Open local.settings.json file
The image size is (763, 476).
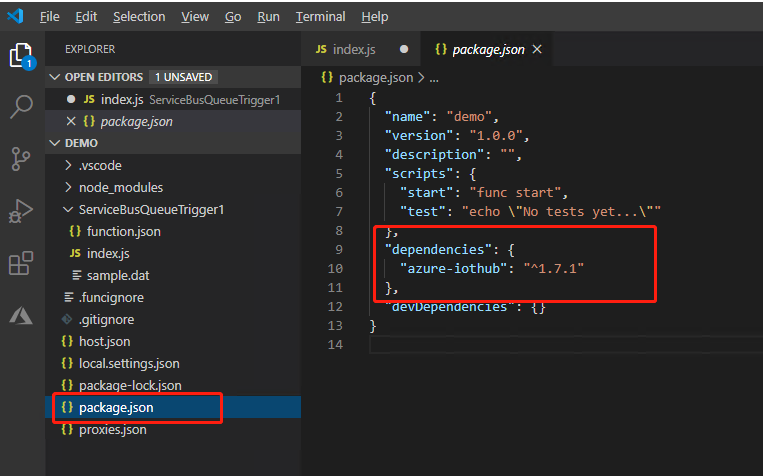(x=129, y=364)
